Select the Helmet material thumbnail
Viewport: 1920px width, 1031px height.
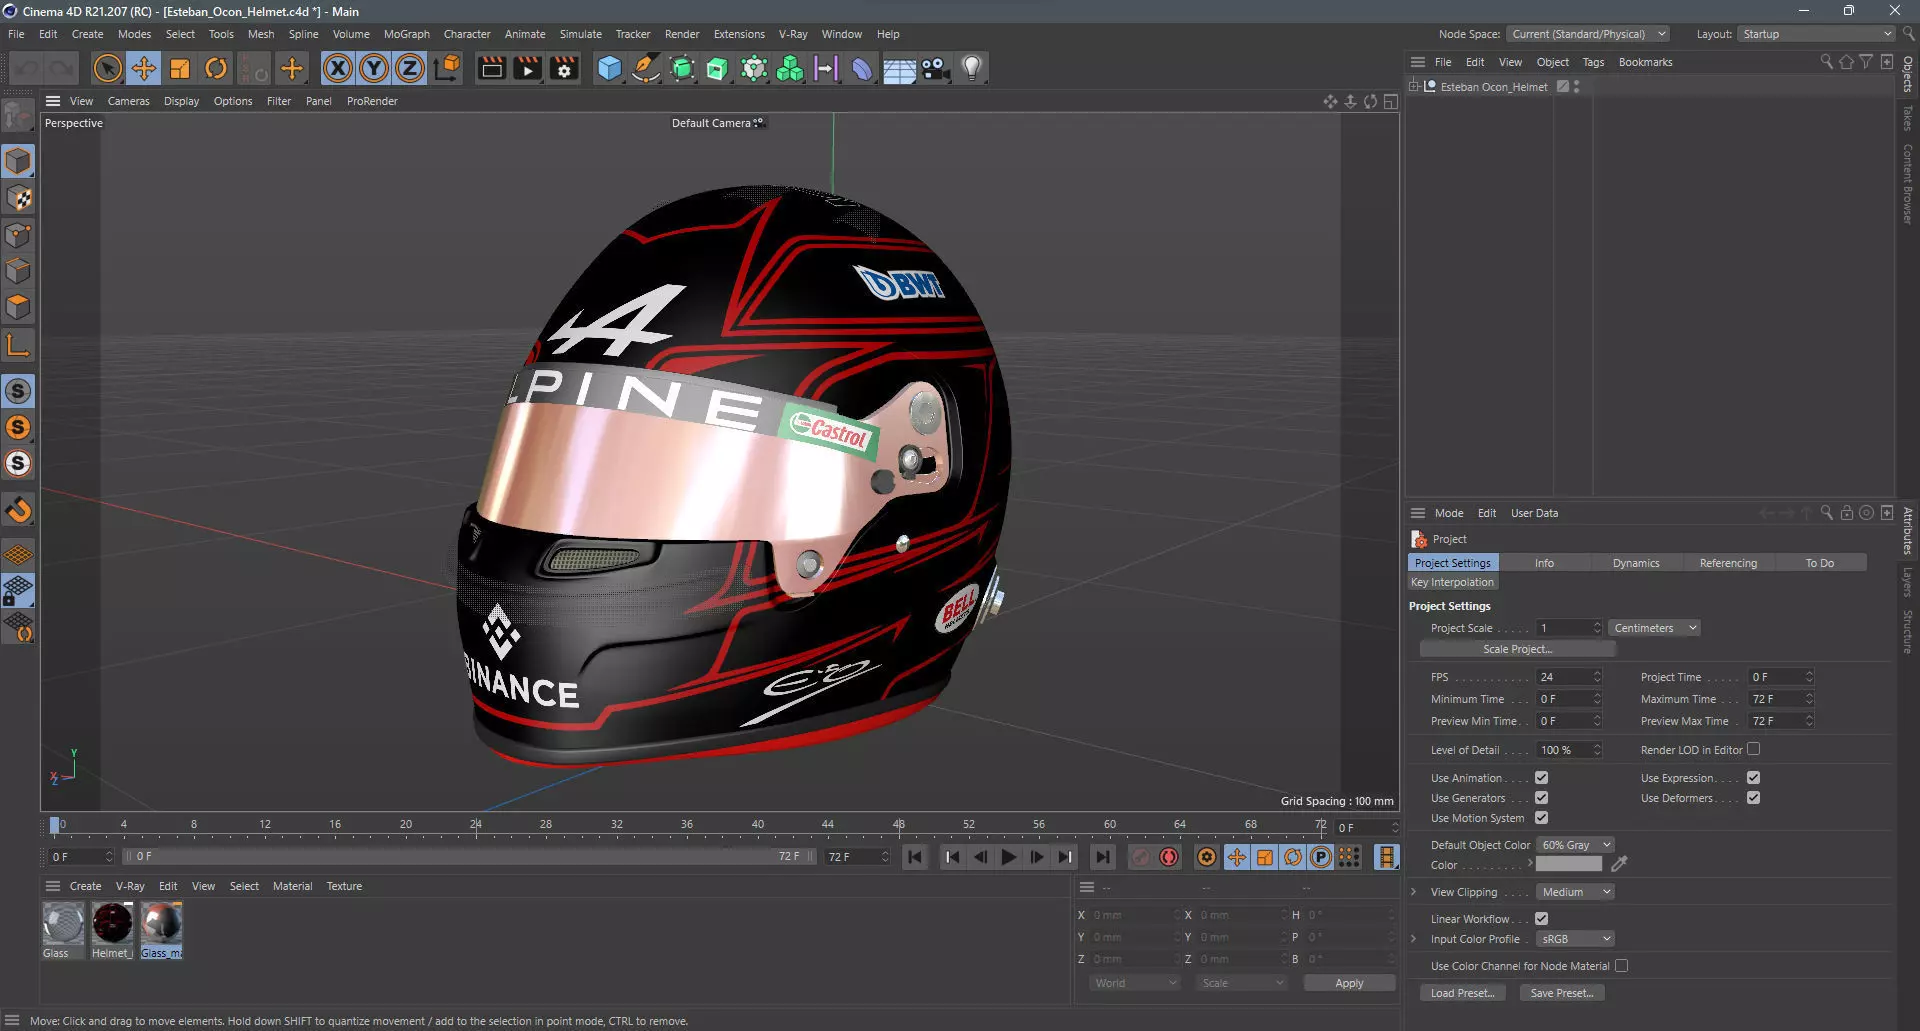(x=112, y=924)
